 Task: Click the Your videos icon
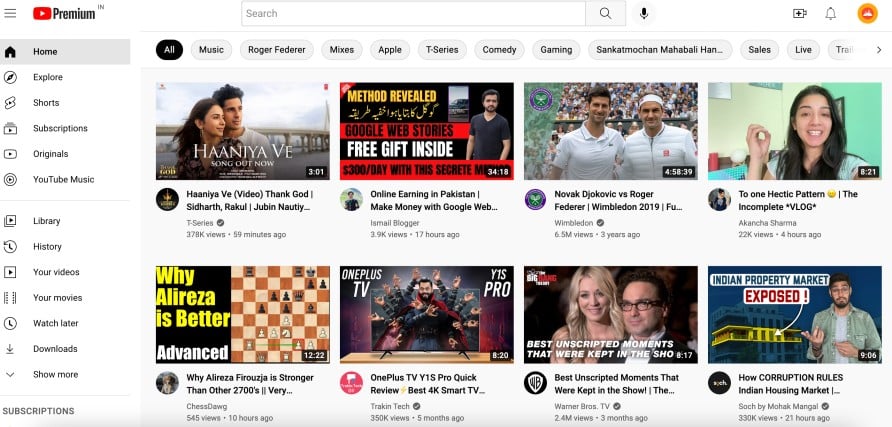[x=10, y=272]
